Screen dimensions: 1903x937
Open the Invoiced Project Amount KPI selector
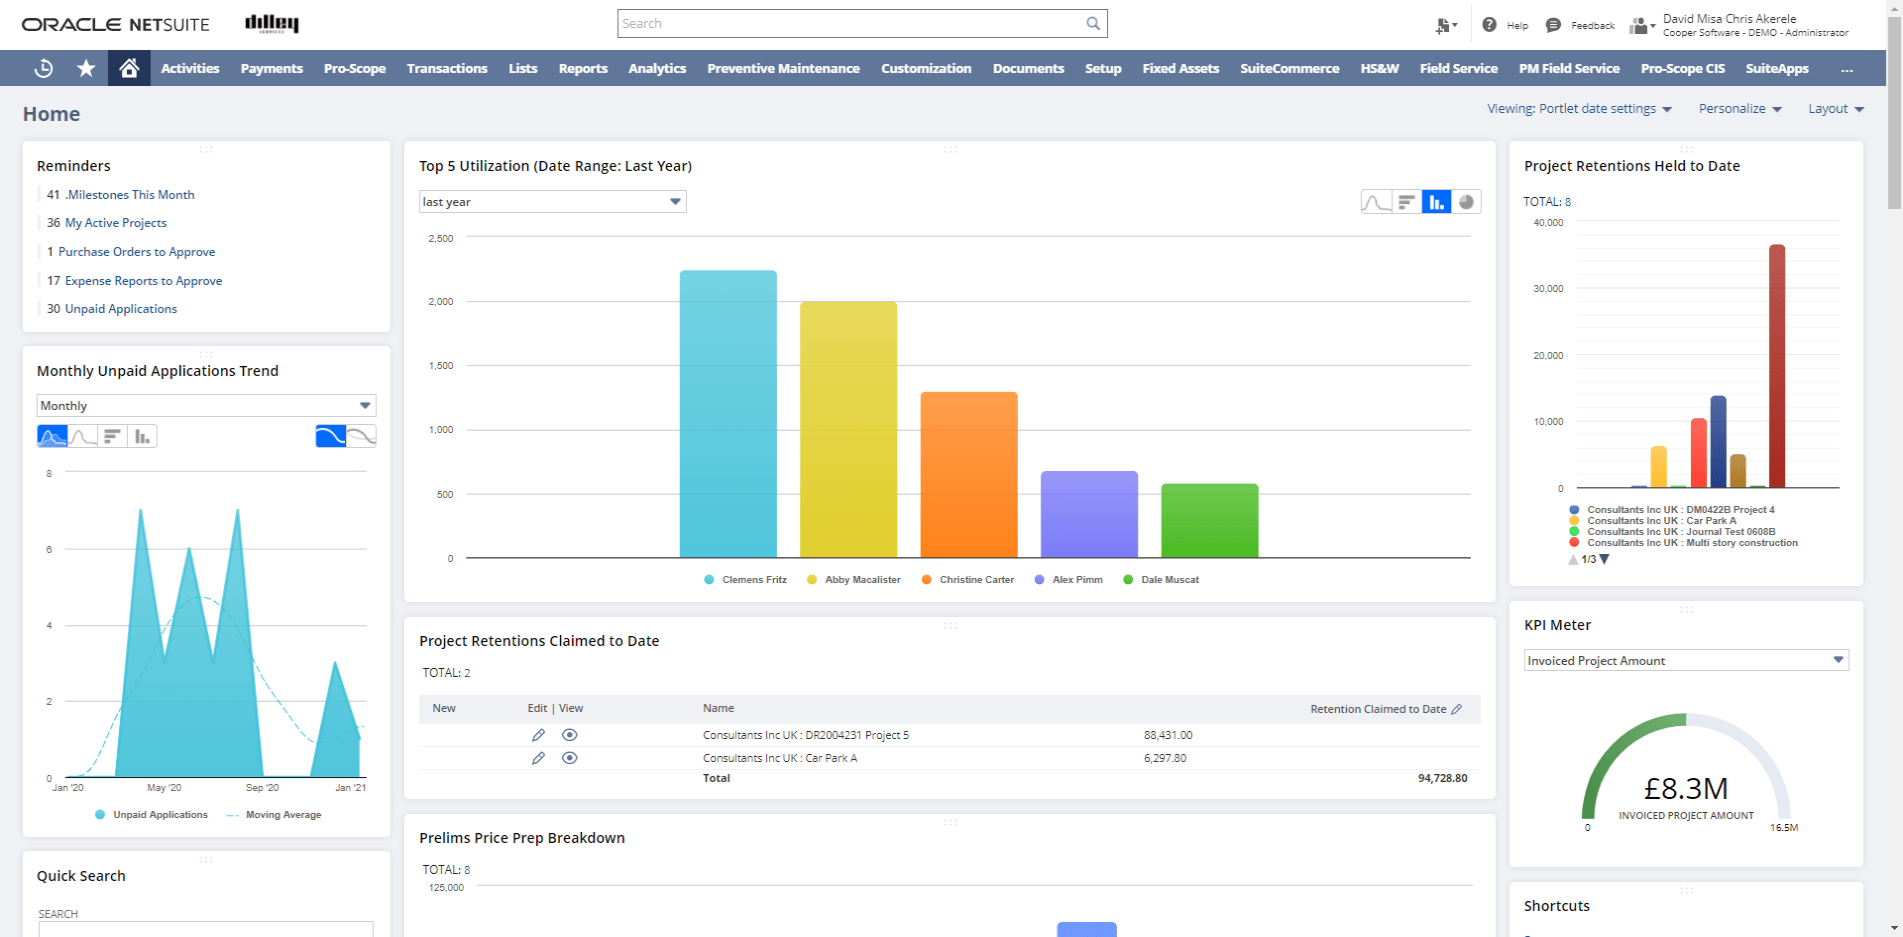coord(1685,660)
